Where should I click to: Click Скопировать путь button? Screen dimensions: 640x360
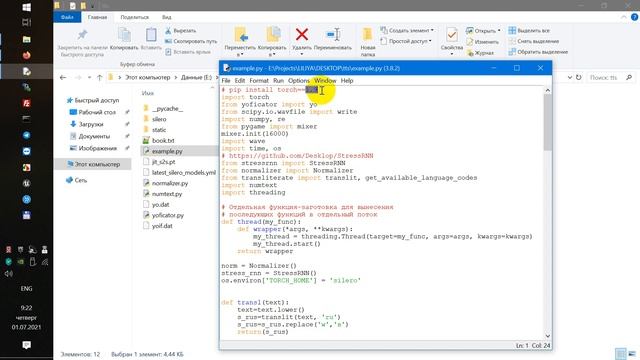(x=191, y=41)
